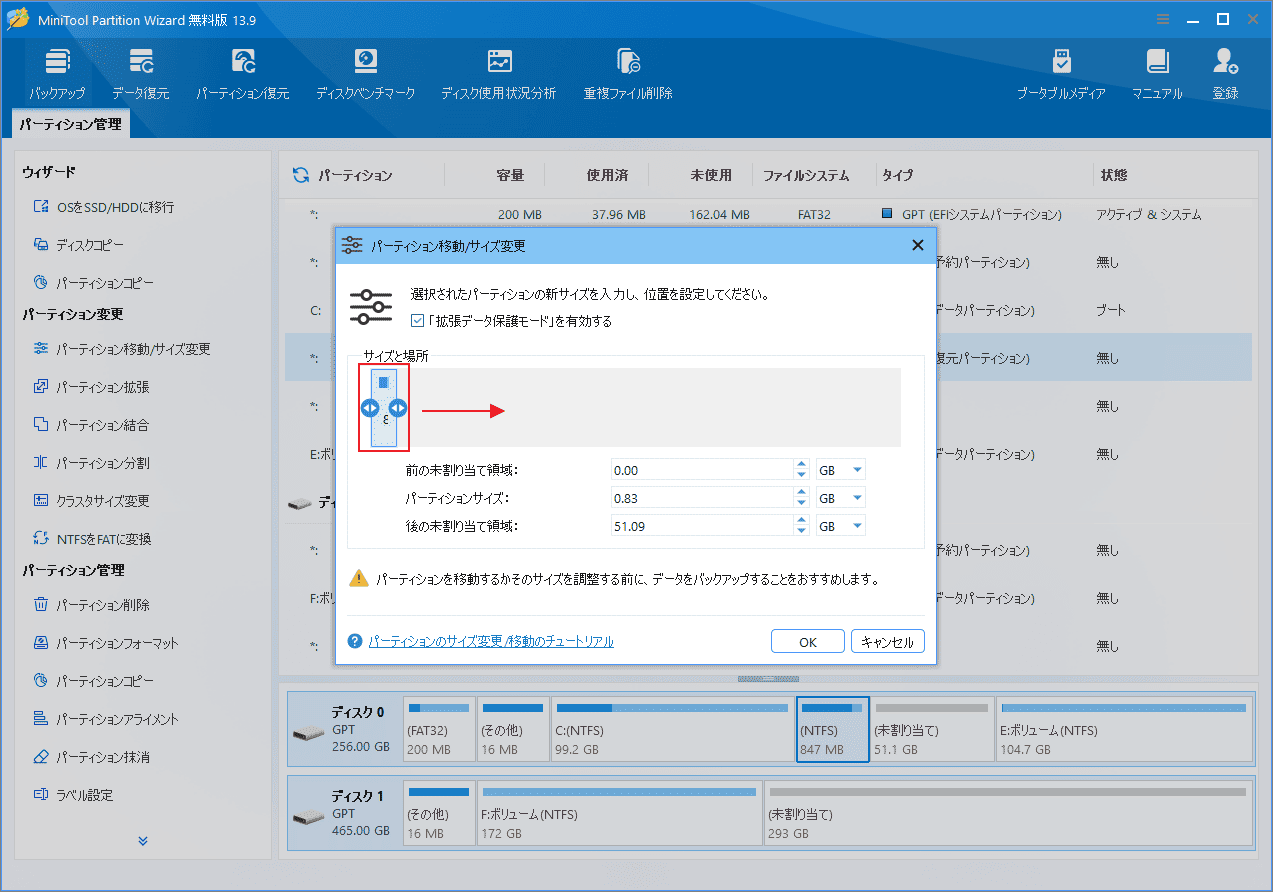This screenshot has width=1273, height=892.
Task: Open the バックアップ tool in the toolbar
Action: tap(57, 75)
